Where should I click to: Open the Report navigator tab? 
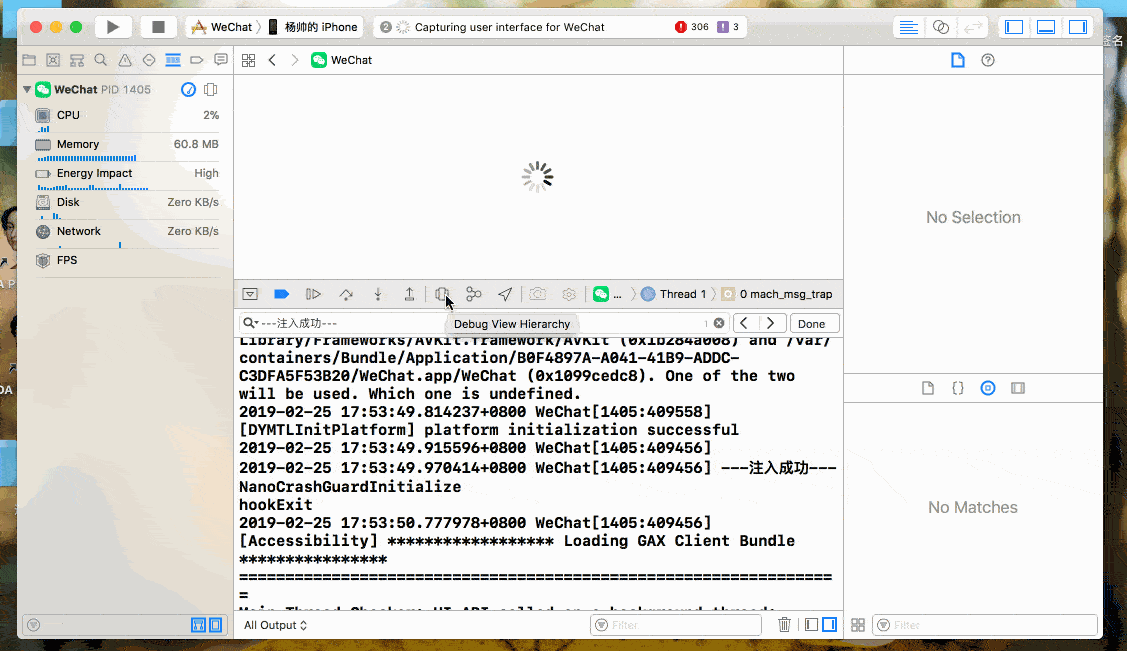(221, 60)
